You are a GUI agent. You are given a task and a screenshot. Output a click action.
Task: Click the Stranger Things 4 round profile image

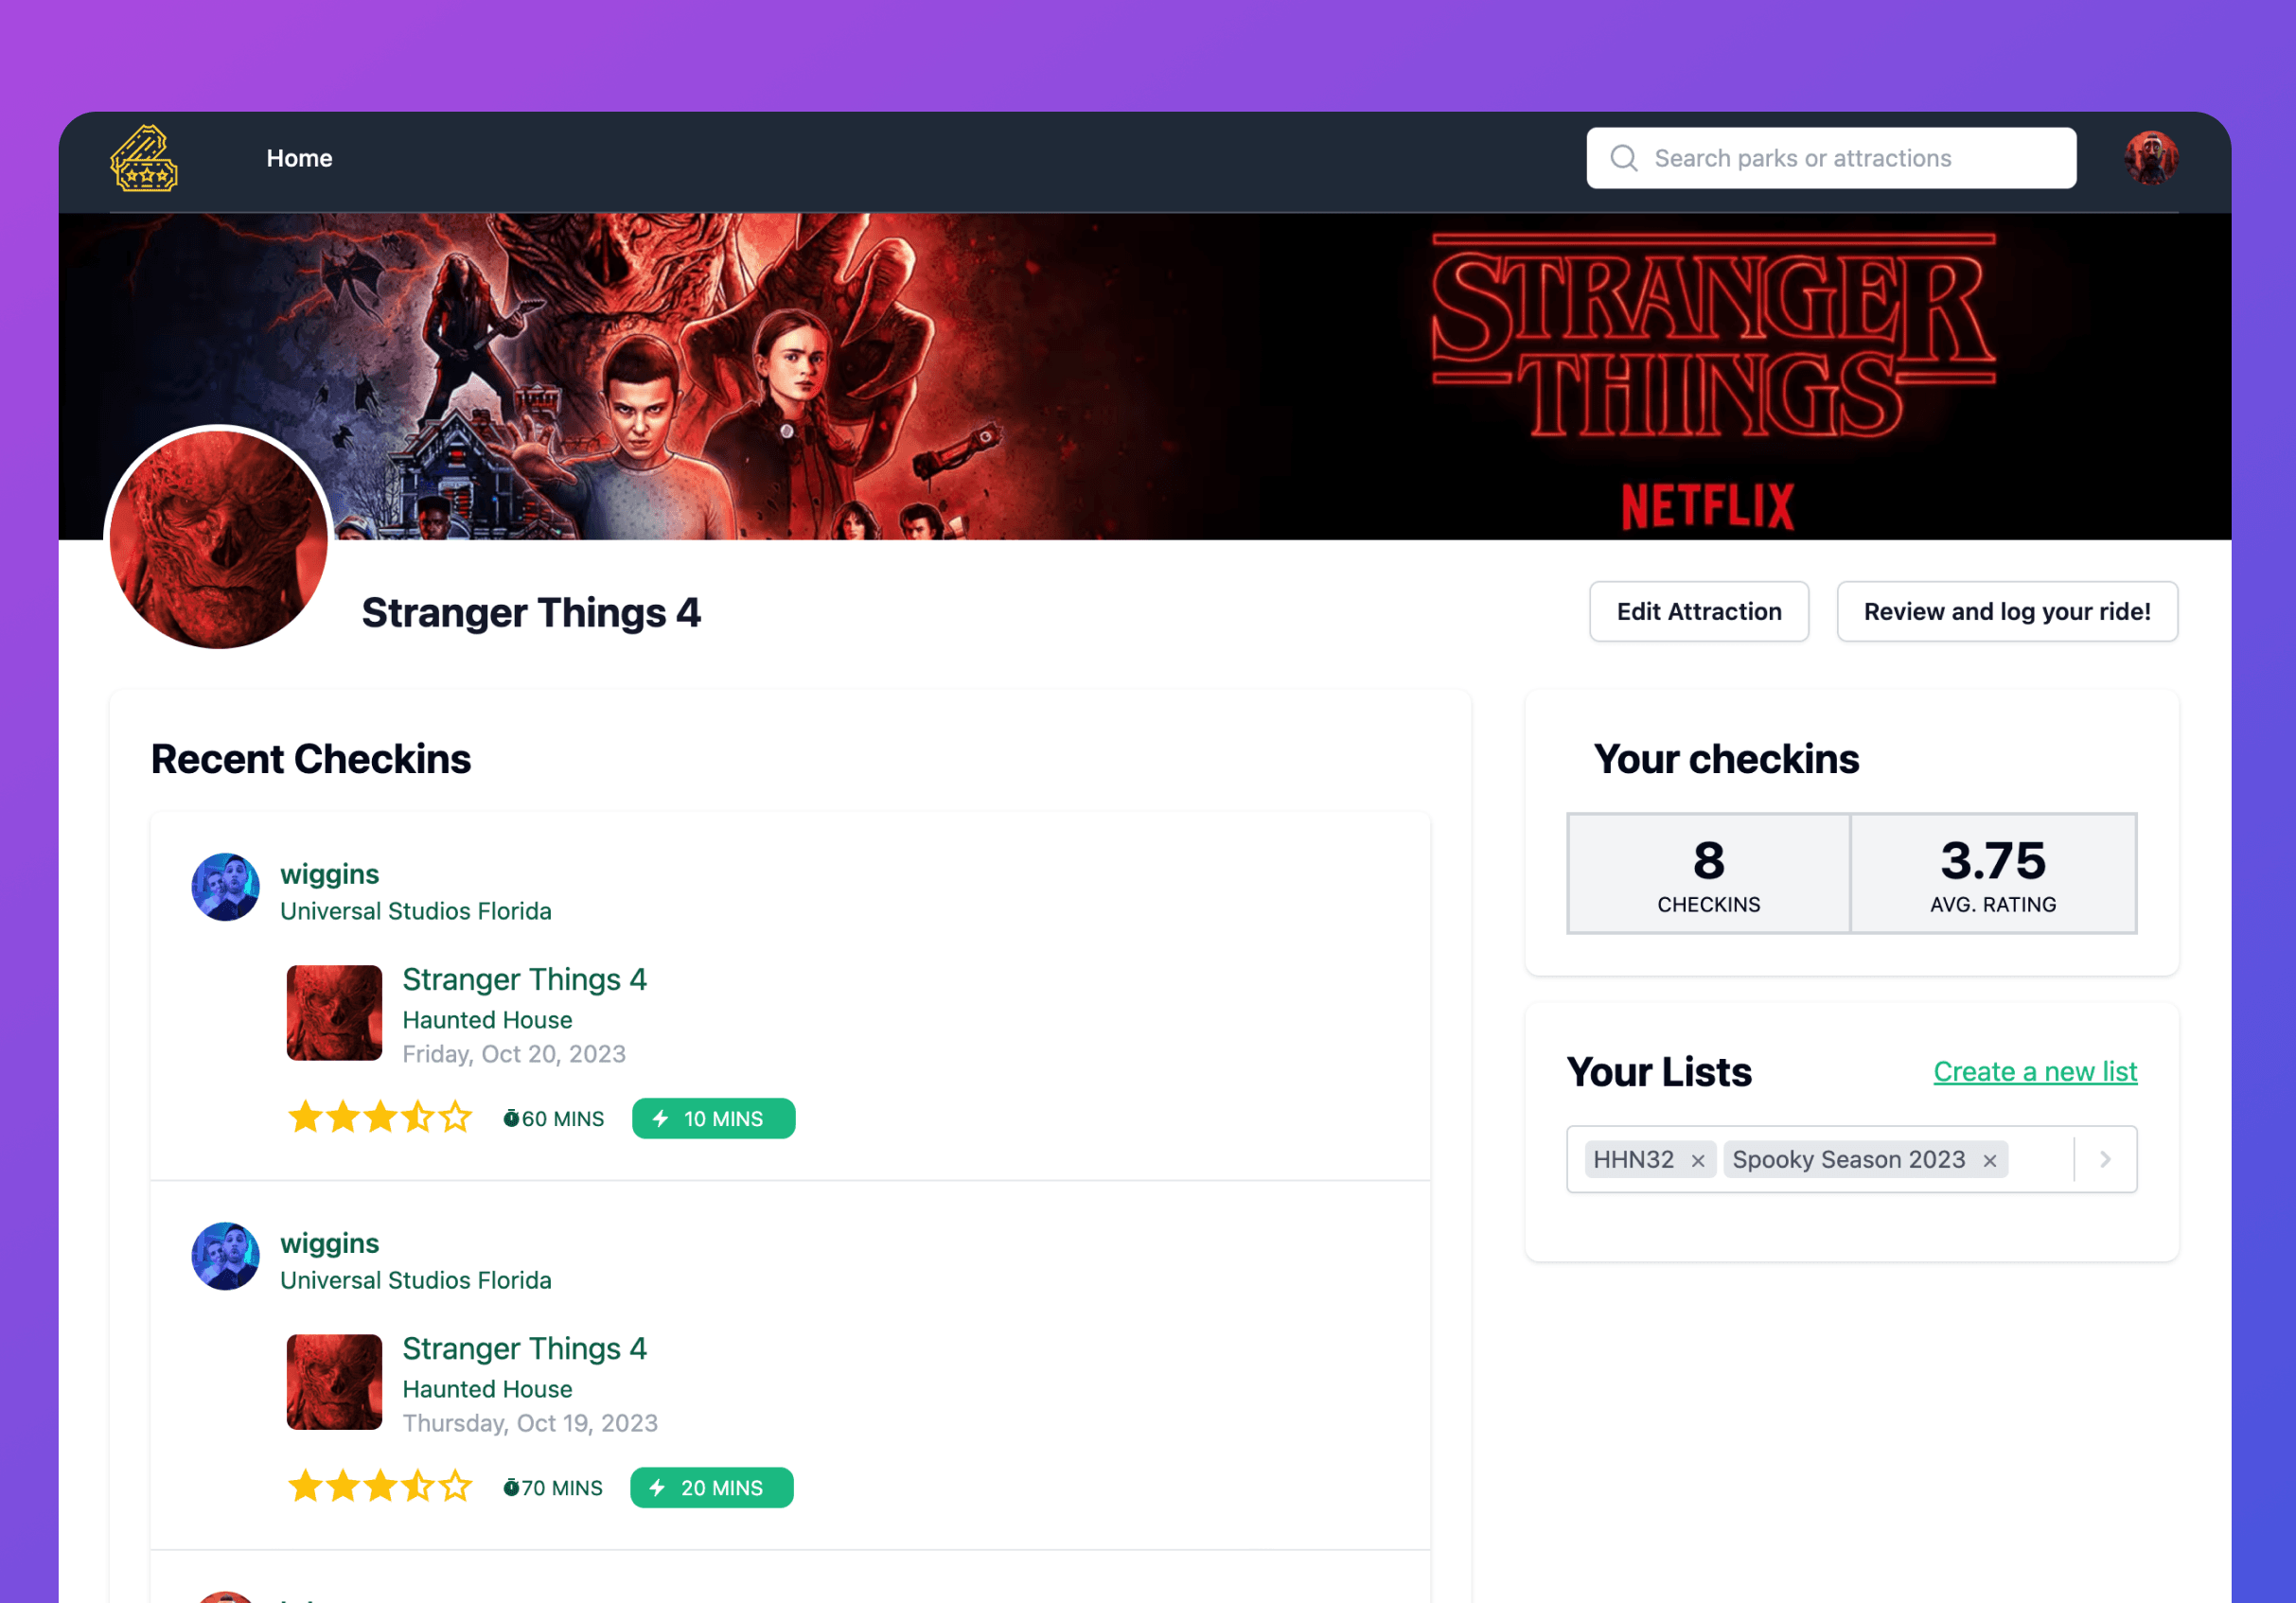[x=219, y=540]
